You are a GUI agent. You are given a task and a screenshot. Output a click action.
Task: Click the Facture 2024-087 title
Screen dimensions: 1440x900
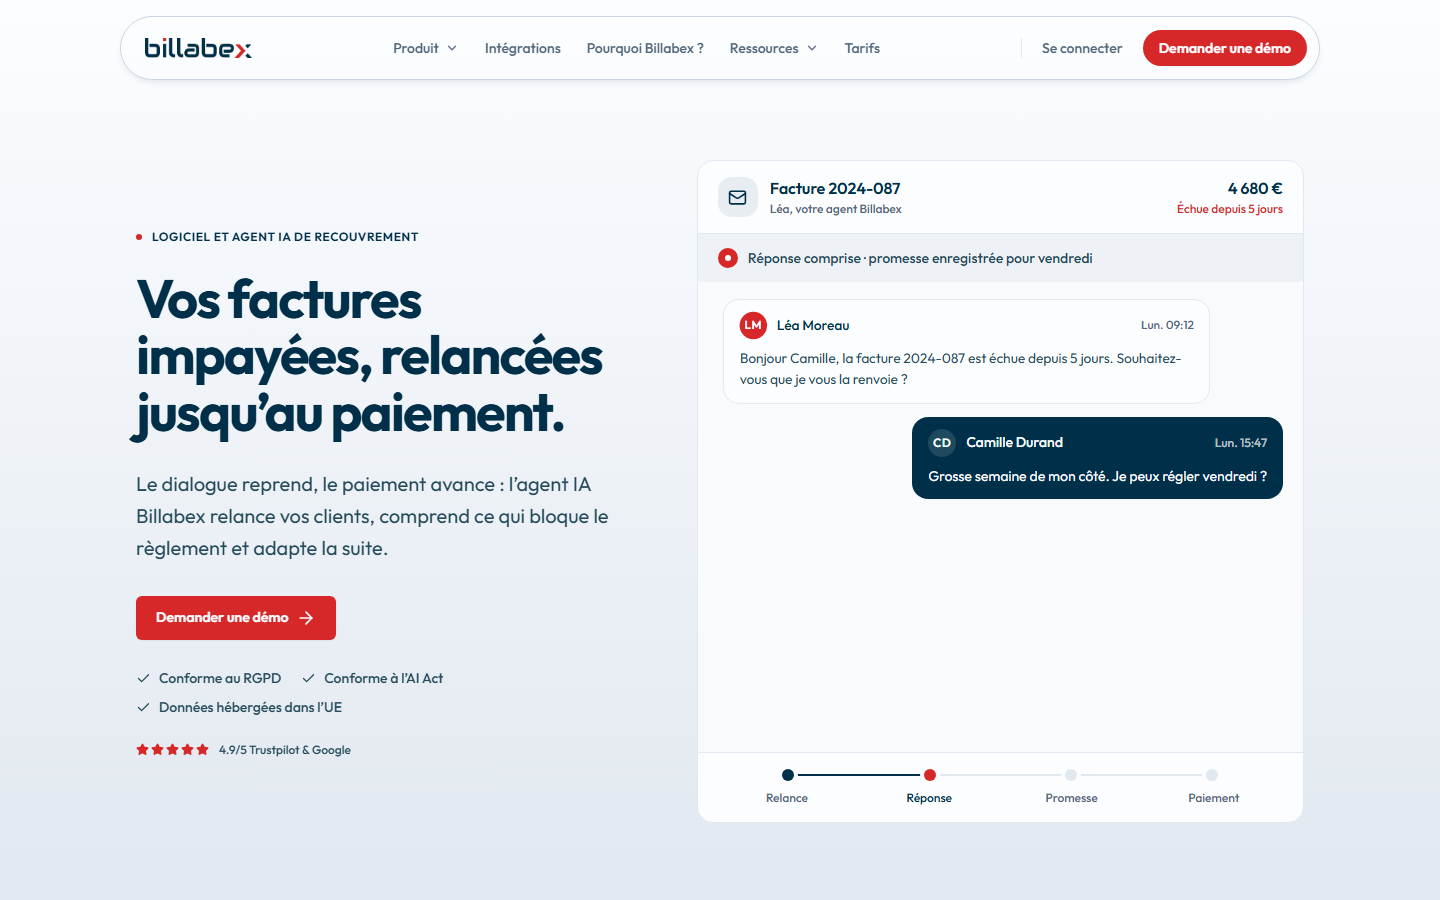tap(835, 188)
